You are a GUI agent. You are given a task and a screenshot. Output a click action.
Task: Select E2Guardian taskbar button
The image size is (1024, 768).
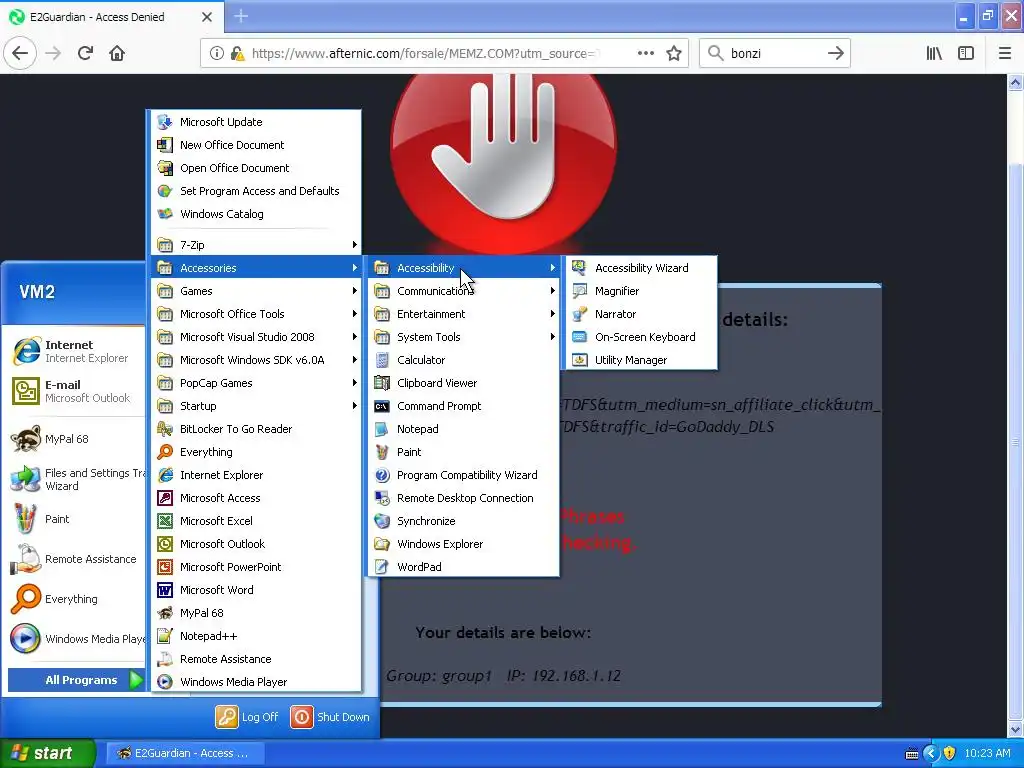(184, 753)
